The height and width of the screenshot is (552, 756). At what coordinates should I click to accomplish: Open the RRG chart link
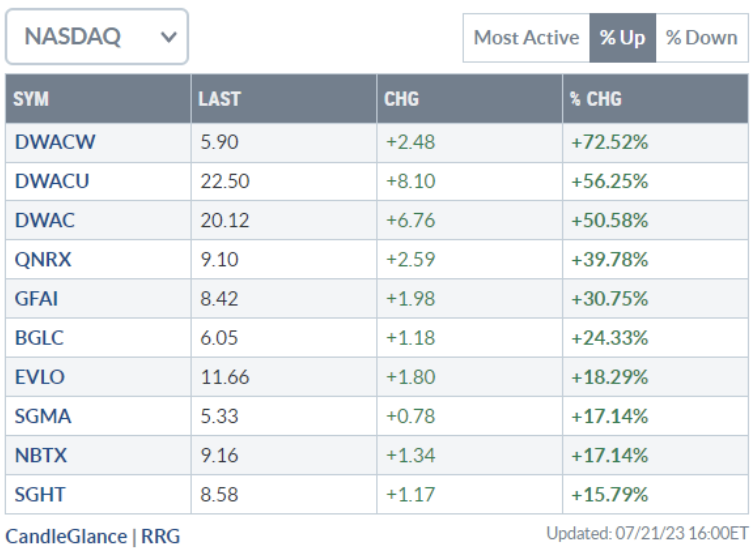click(x=160, y=536)
